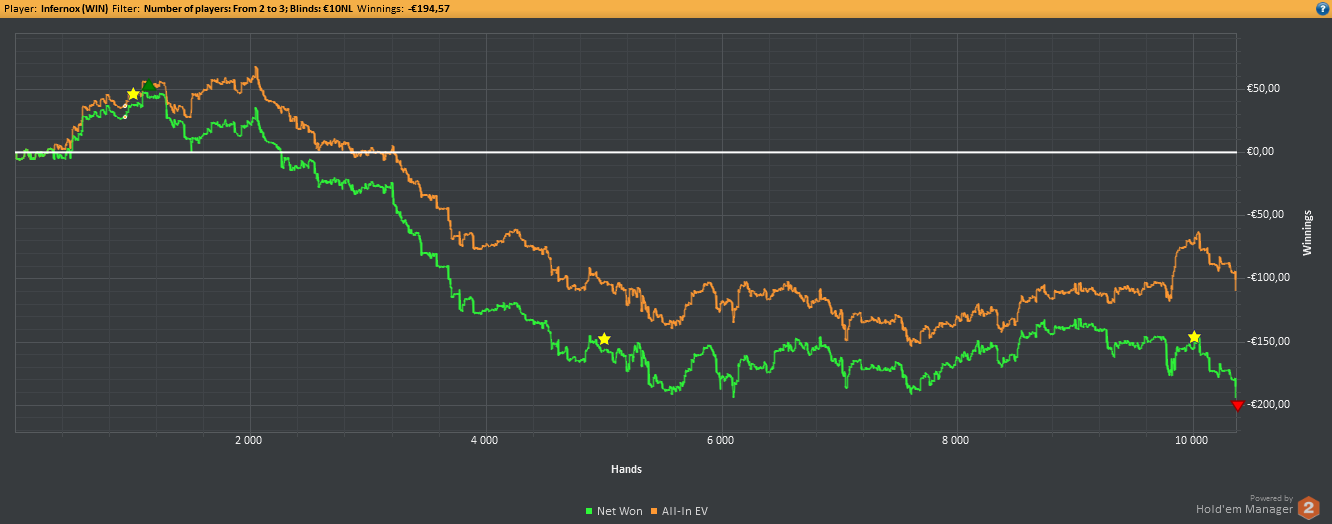Image resolution: width=1332 pixels, height=524 pixels.
Task: Toggle the Net Won legend entry
Action: click(614, 511)
